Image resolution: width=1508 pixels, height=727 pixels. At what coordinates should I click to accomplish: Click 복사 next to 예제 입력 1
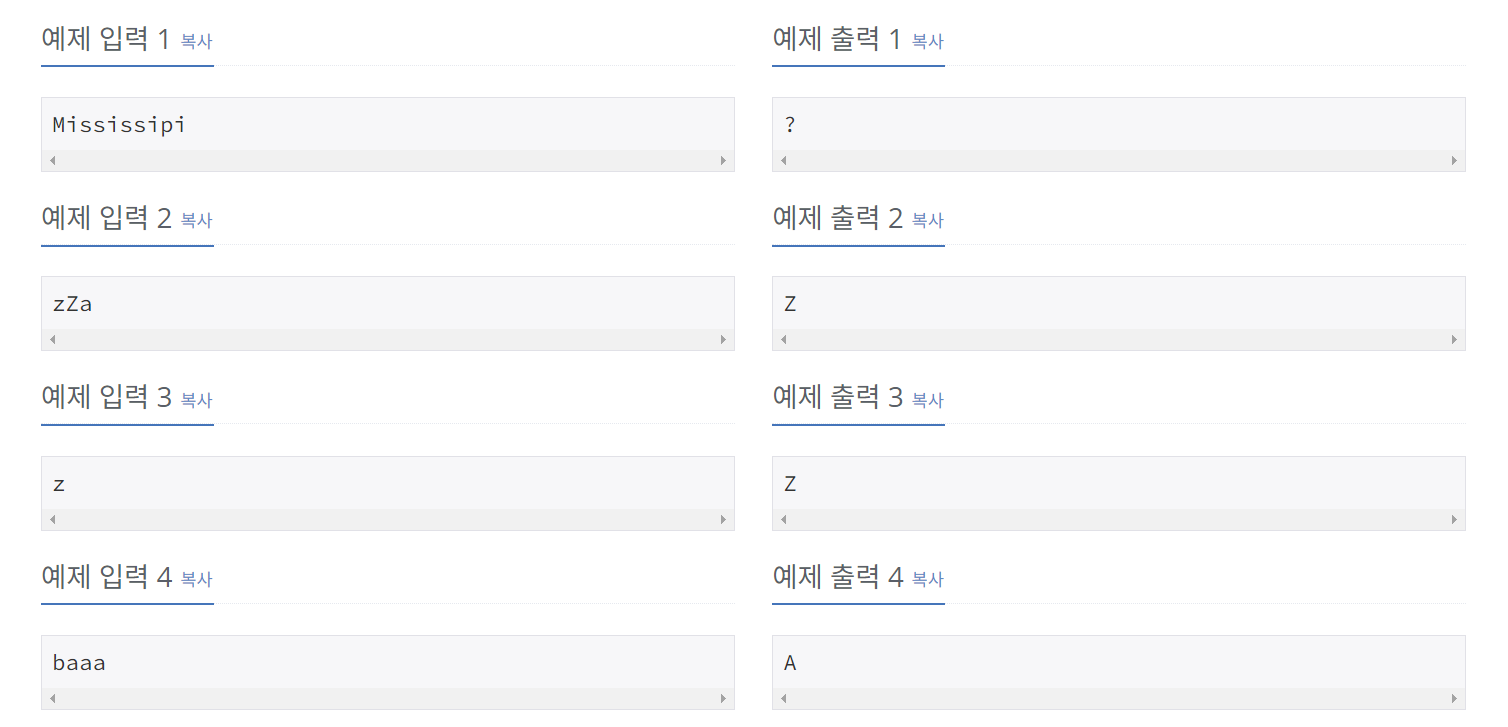[194, 42]
